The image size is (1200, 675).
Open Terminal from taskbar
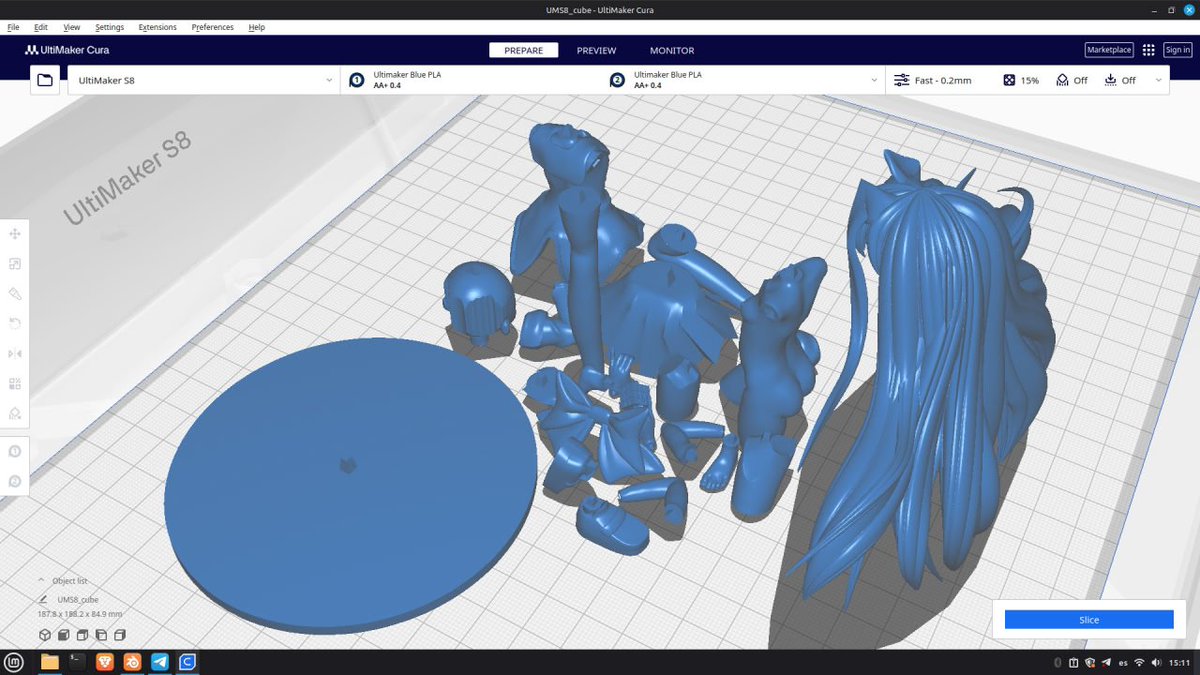point(77,662)
